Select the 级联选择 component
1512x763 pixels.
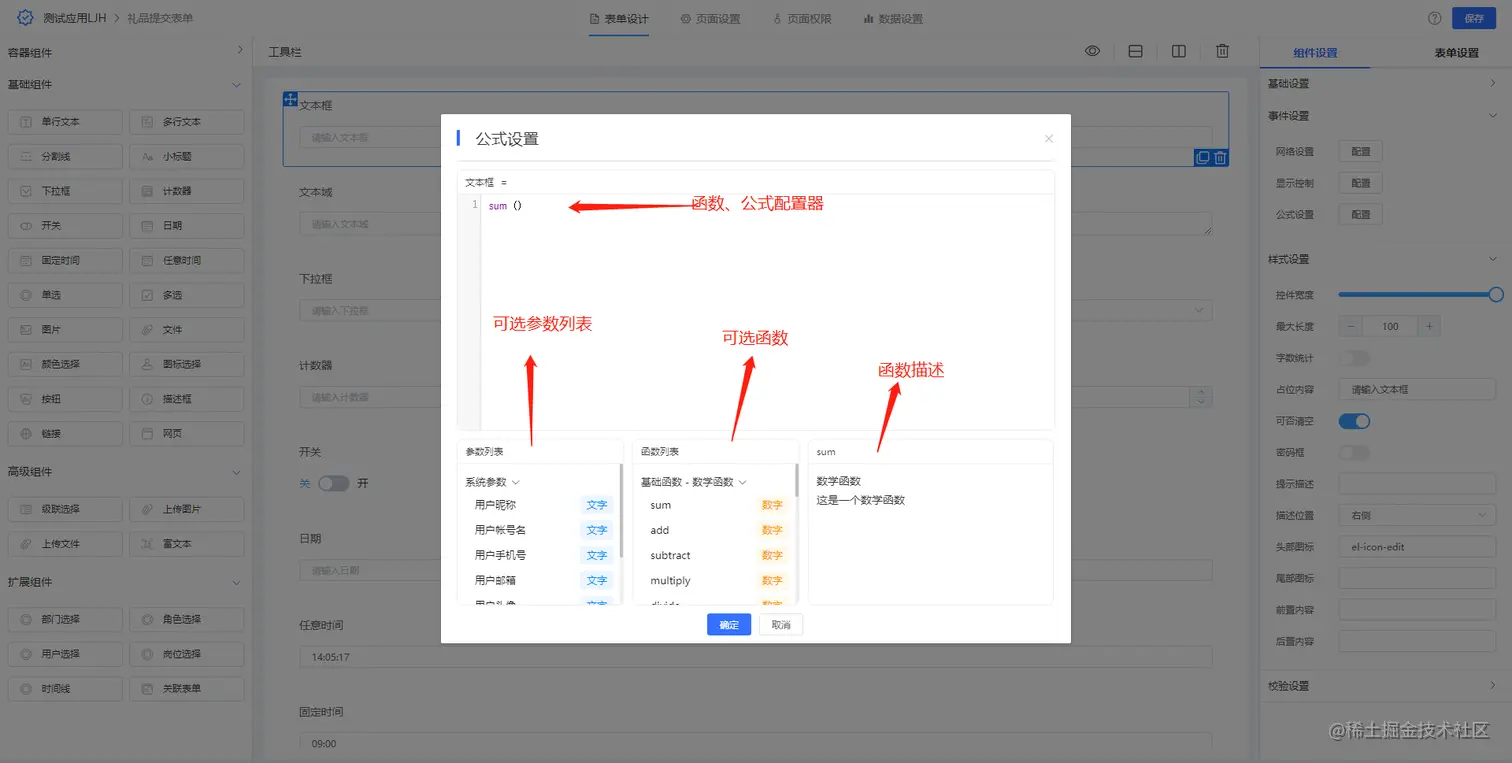(x=65, y=509)
